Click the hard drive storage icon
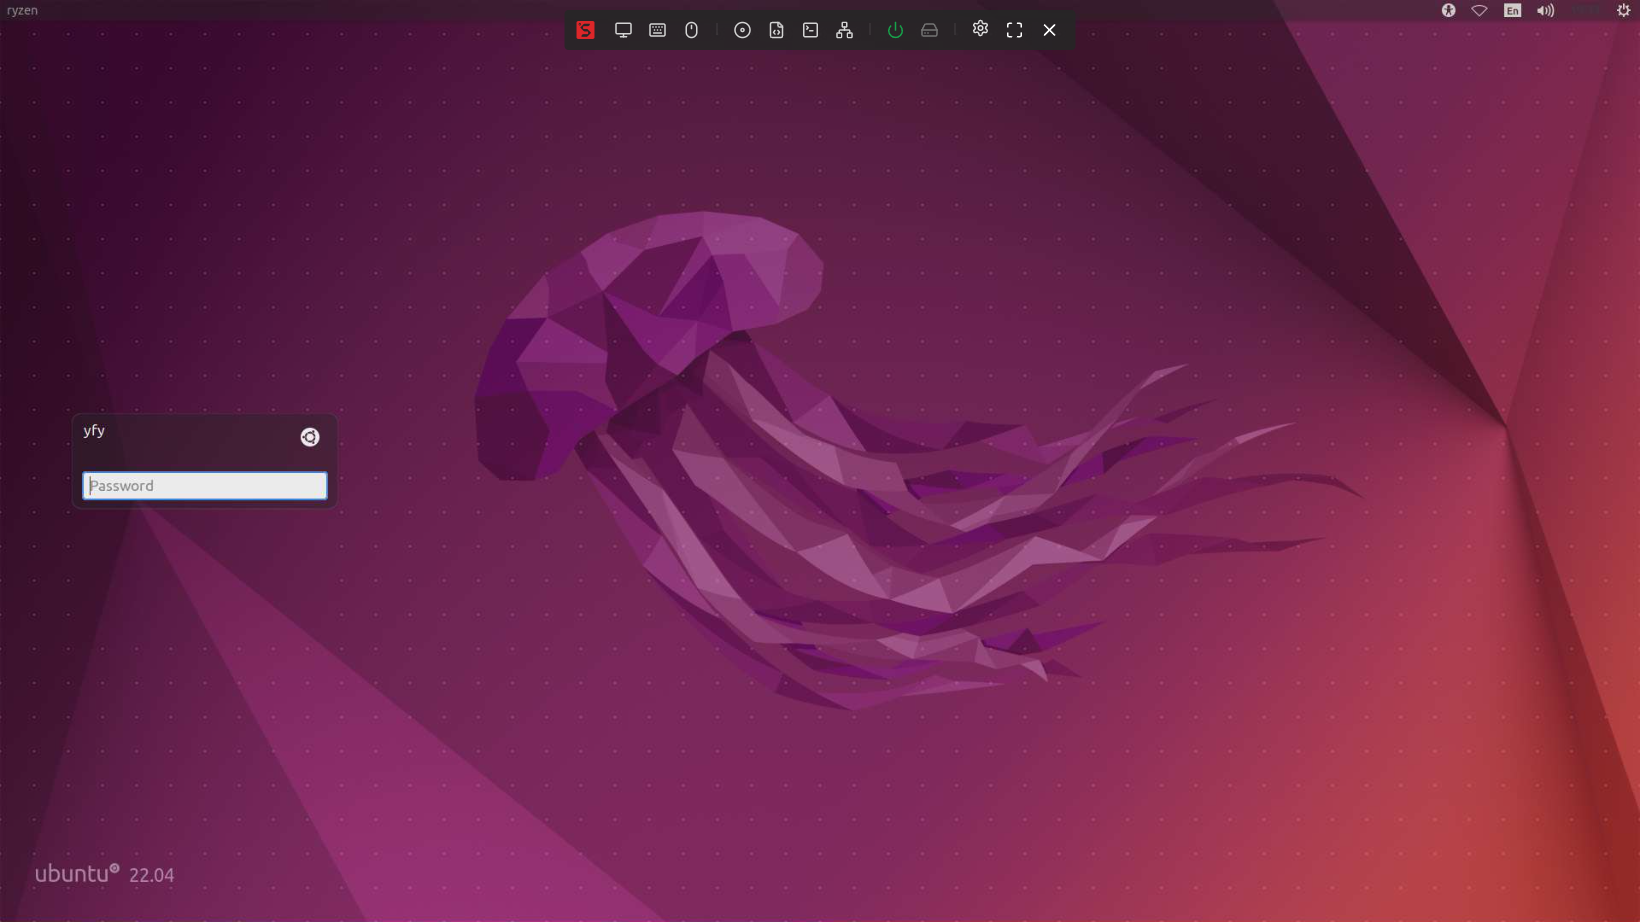The height and width of the screenshot is (922, 1640). click(929, 30)
